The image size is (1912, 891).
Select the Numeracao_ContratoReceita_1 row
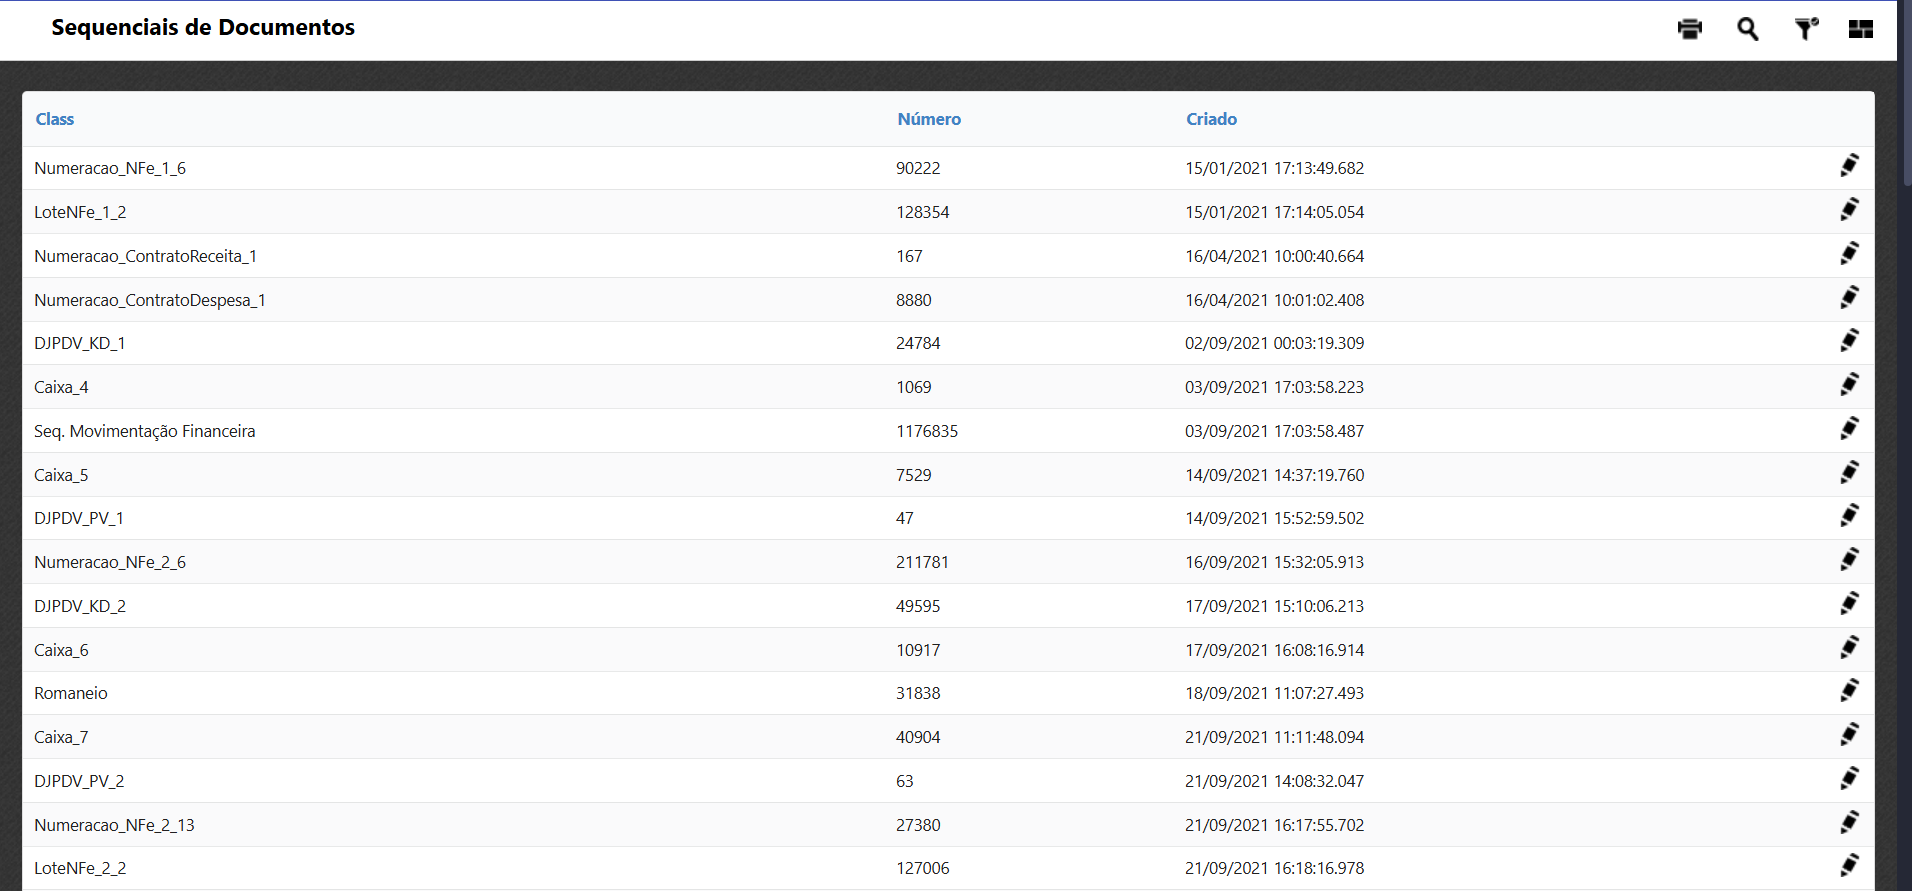145,256
